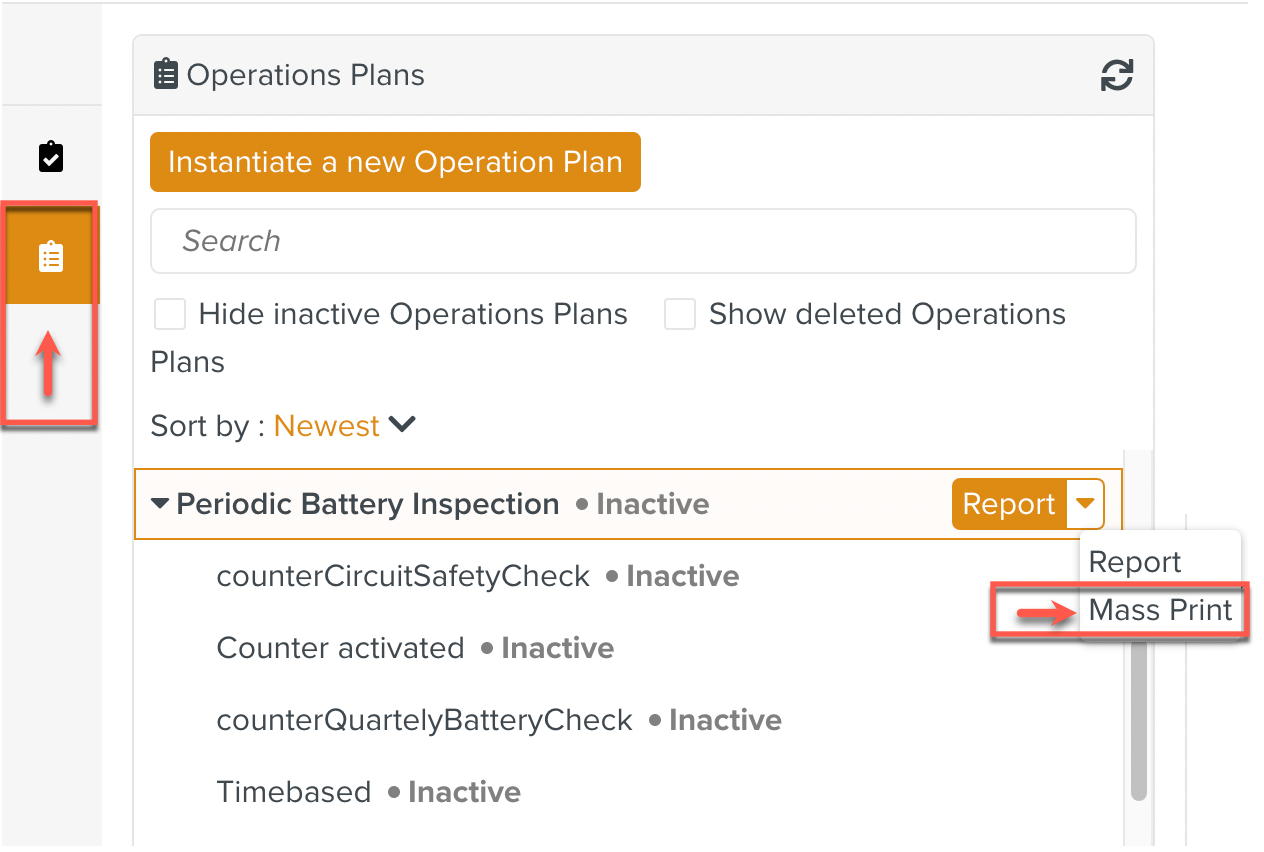Click the refresh icon in Operations Plans header
The height and width of the screenshot is (852, 1264).
point(1116,75)
